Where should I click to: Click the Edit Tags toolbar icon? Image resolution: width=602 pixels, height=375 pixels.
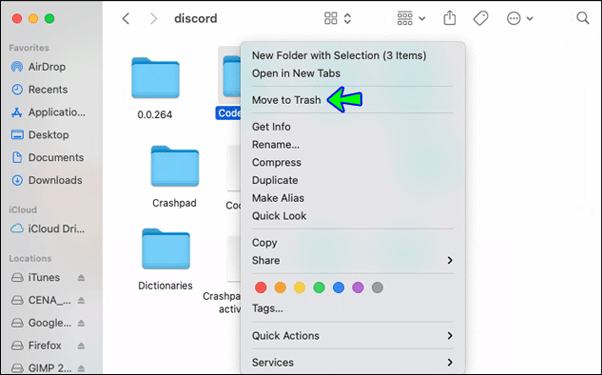480,18
